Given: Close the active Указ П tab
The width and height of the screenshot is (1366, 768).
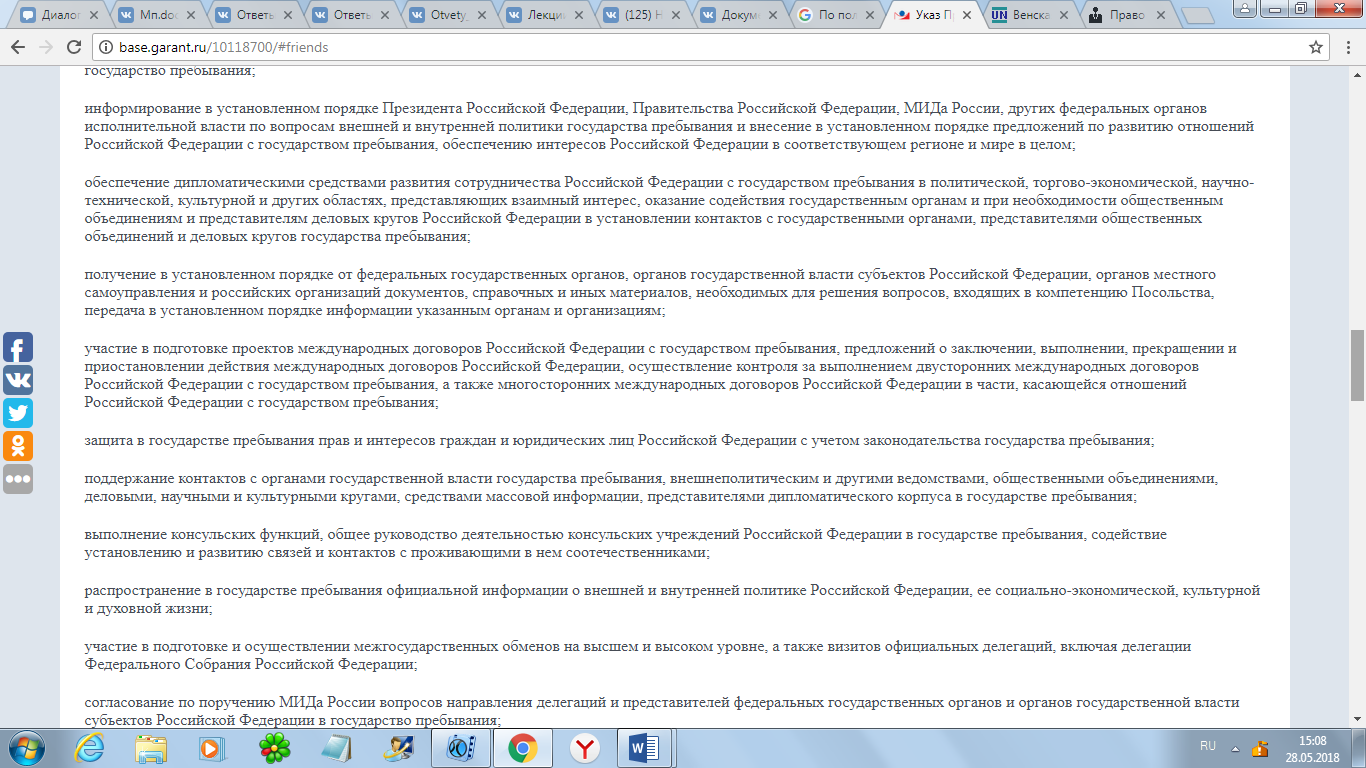Looking at the screenshot, I should coord(969,16).
